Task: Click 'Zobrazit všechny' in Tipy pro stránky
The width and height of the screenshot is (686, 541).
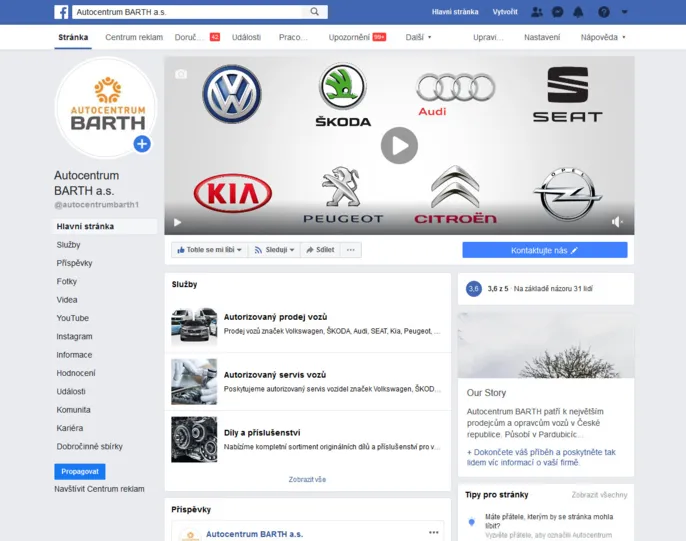Action: point(599,495)
